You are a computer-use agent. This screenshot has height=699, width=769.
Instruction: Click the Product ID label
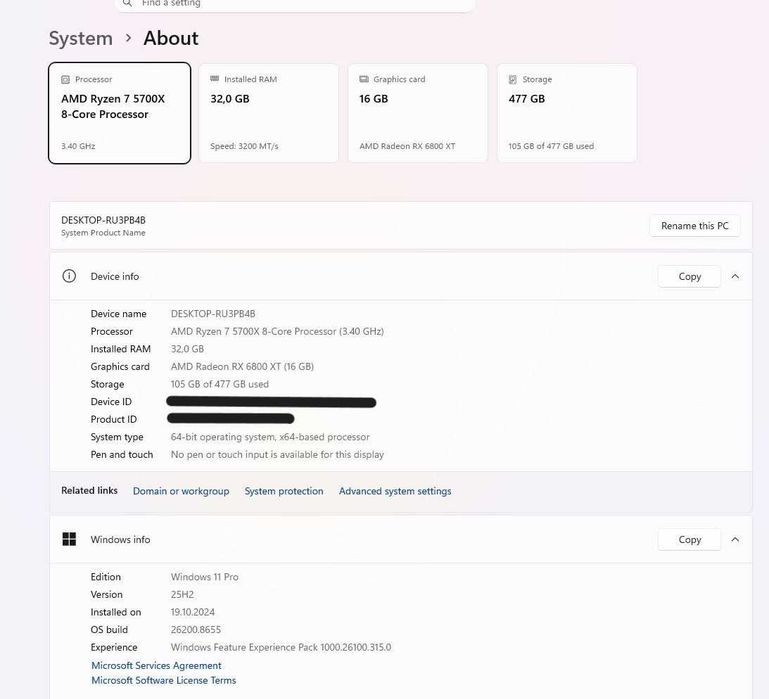[114, 419]
